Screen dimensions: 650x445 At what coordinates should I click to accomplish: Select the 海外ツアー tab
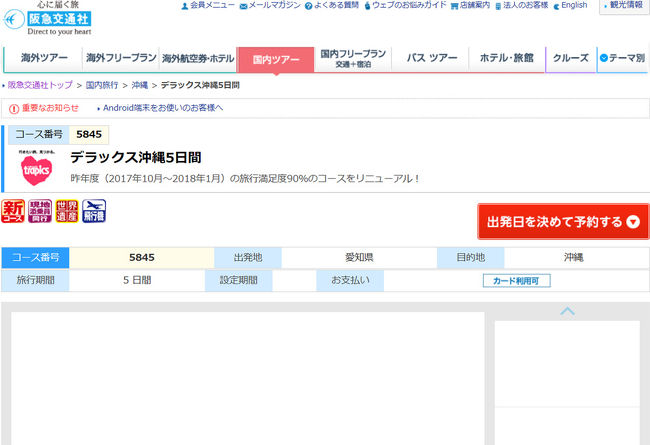coord(44,58)
